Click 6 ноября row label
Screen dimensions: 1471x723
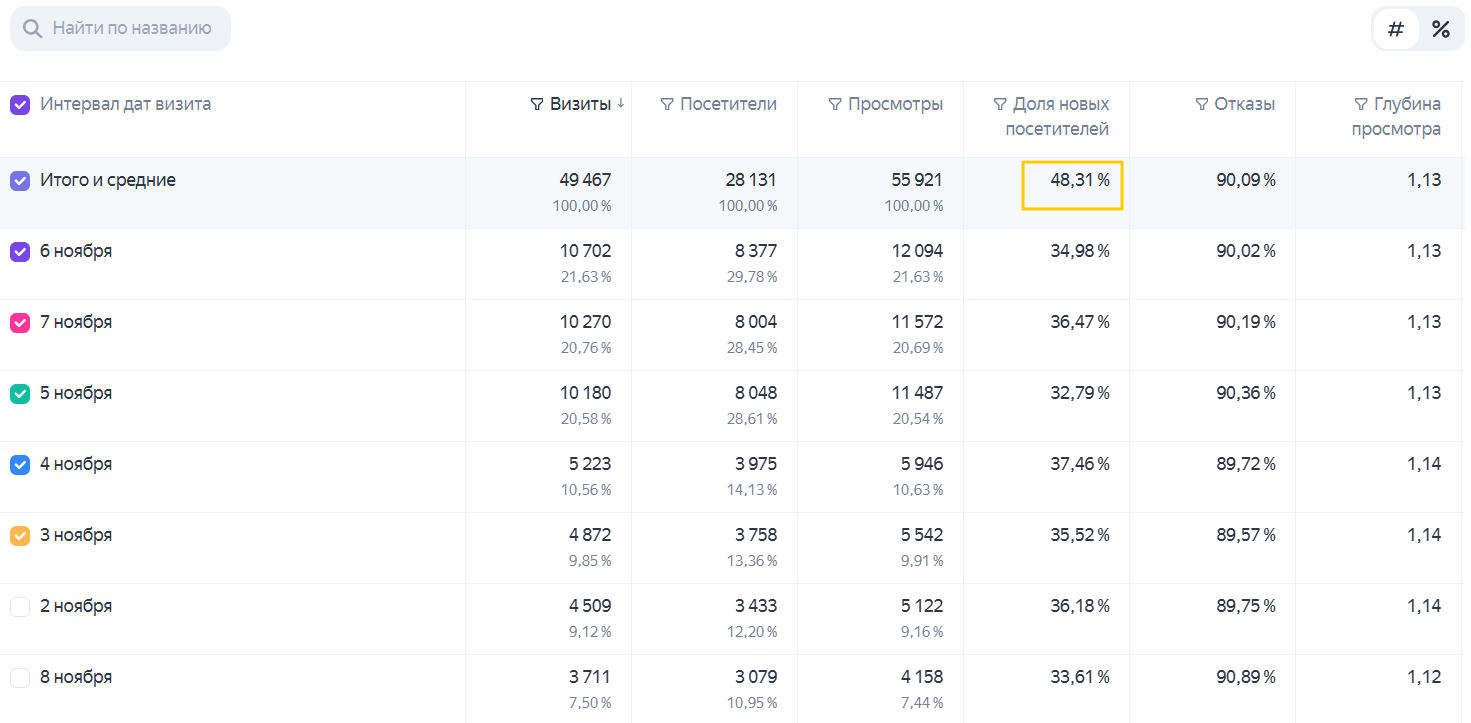tap(76, 251)
